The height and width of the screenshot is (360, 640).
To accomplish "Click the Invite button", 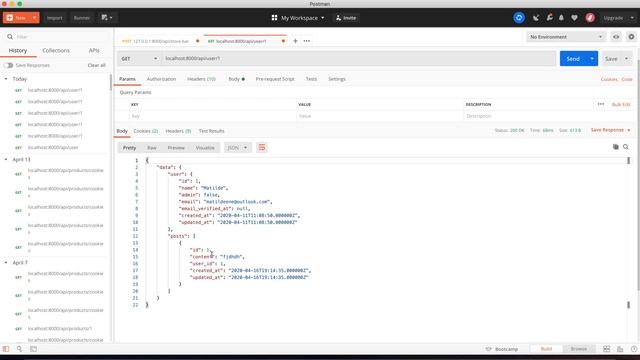I will coord(346,18).
